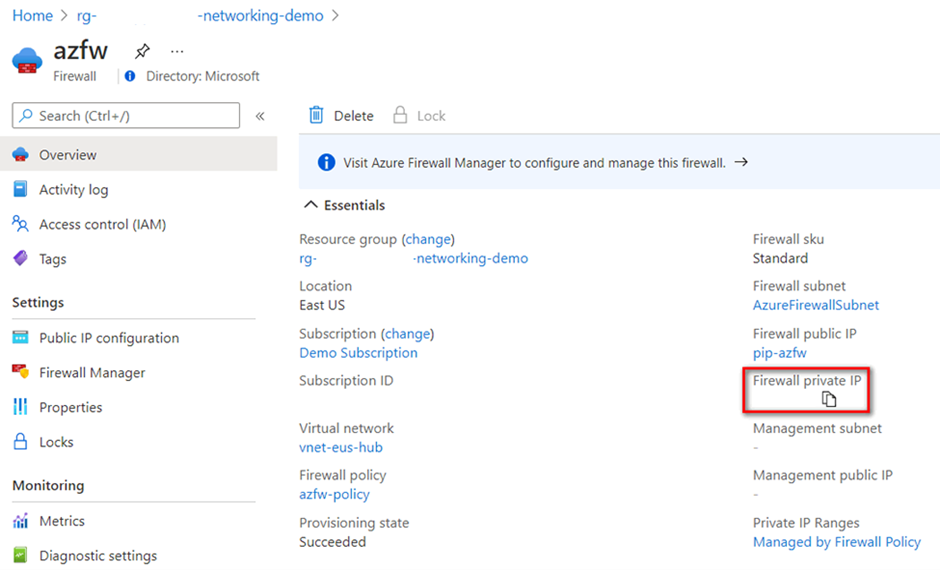940x570 pixels.
Task: Open Access control (IAM)
Action: click(x=103, y=225)
